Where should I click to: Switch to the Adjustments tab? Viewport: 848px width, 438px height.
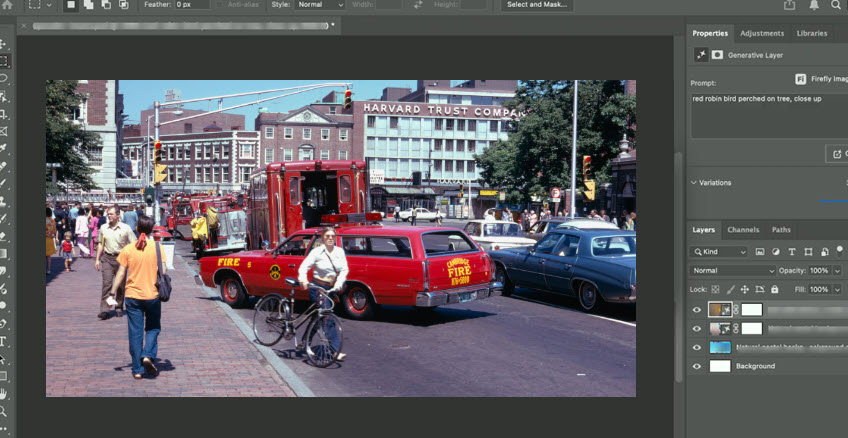point(762,33)
